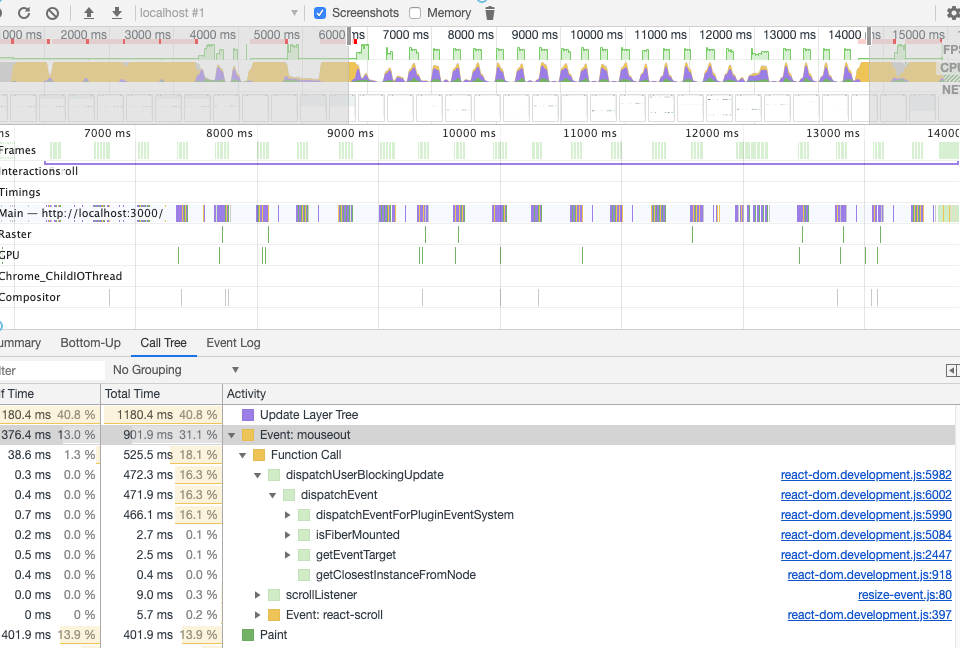
Task: Click the yellow Event: mouseout color square
Action: coord(248,435)
